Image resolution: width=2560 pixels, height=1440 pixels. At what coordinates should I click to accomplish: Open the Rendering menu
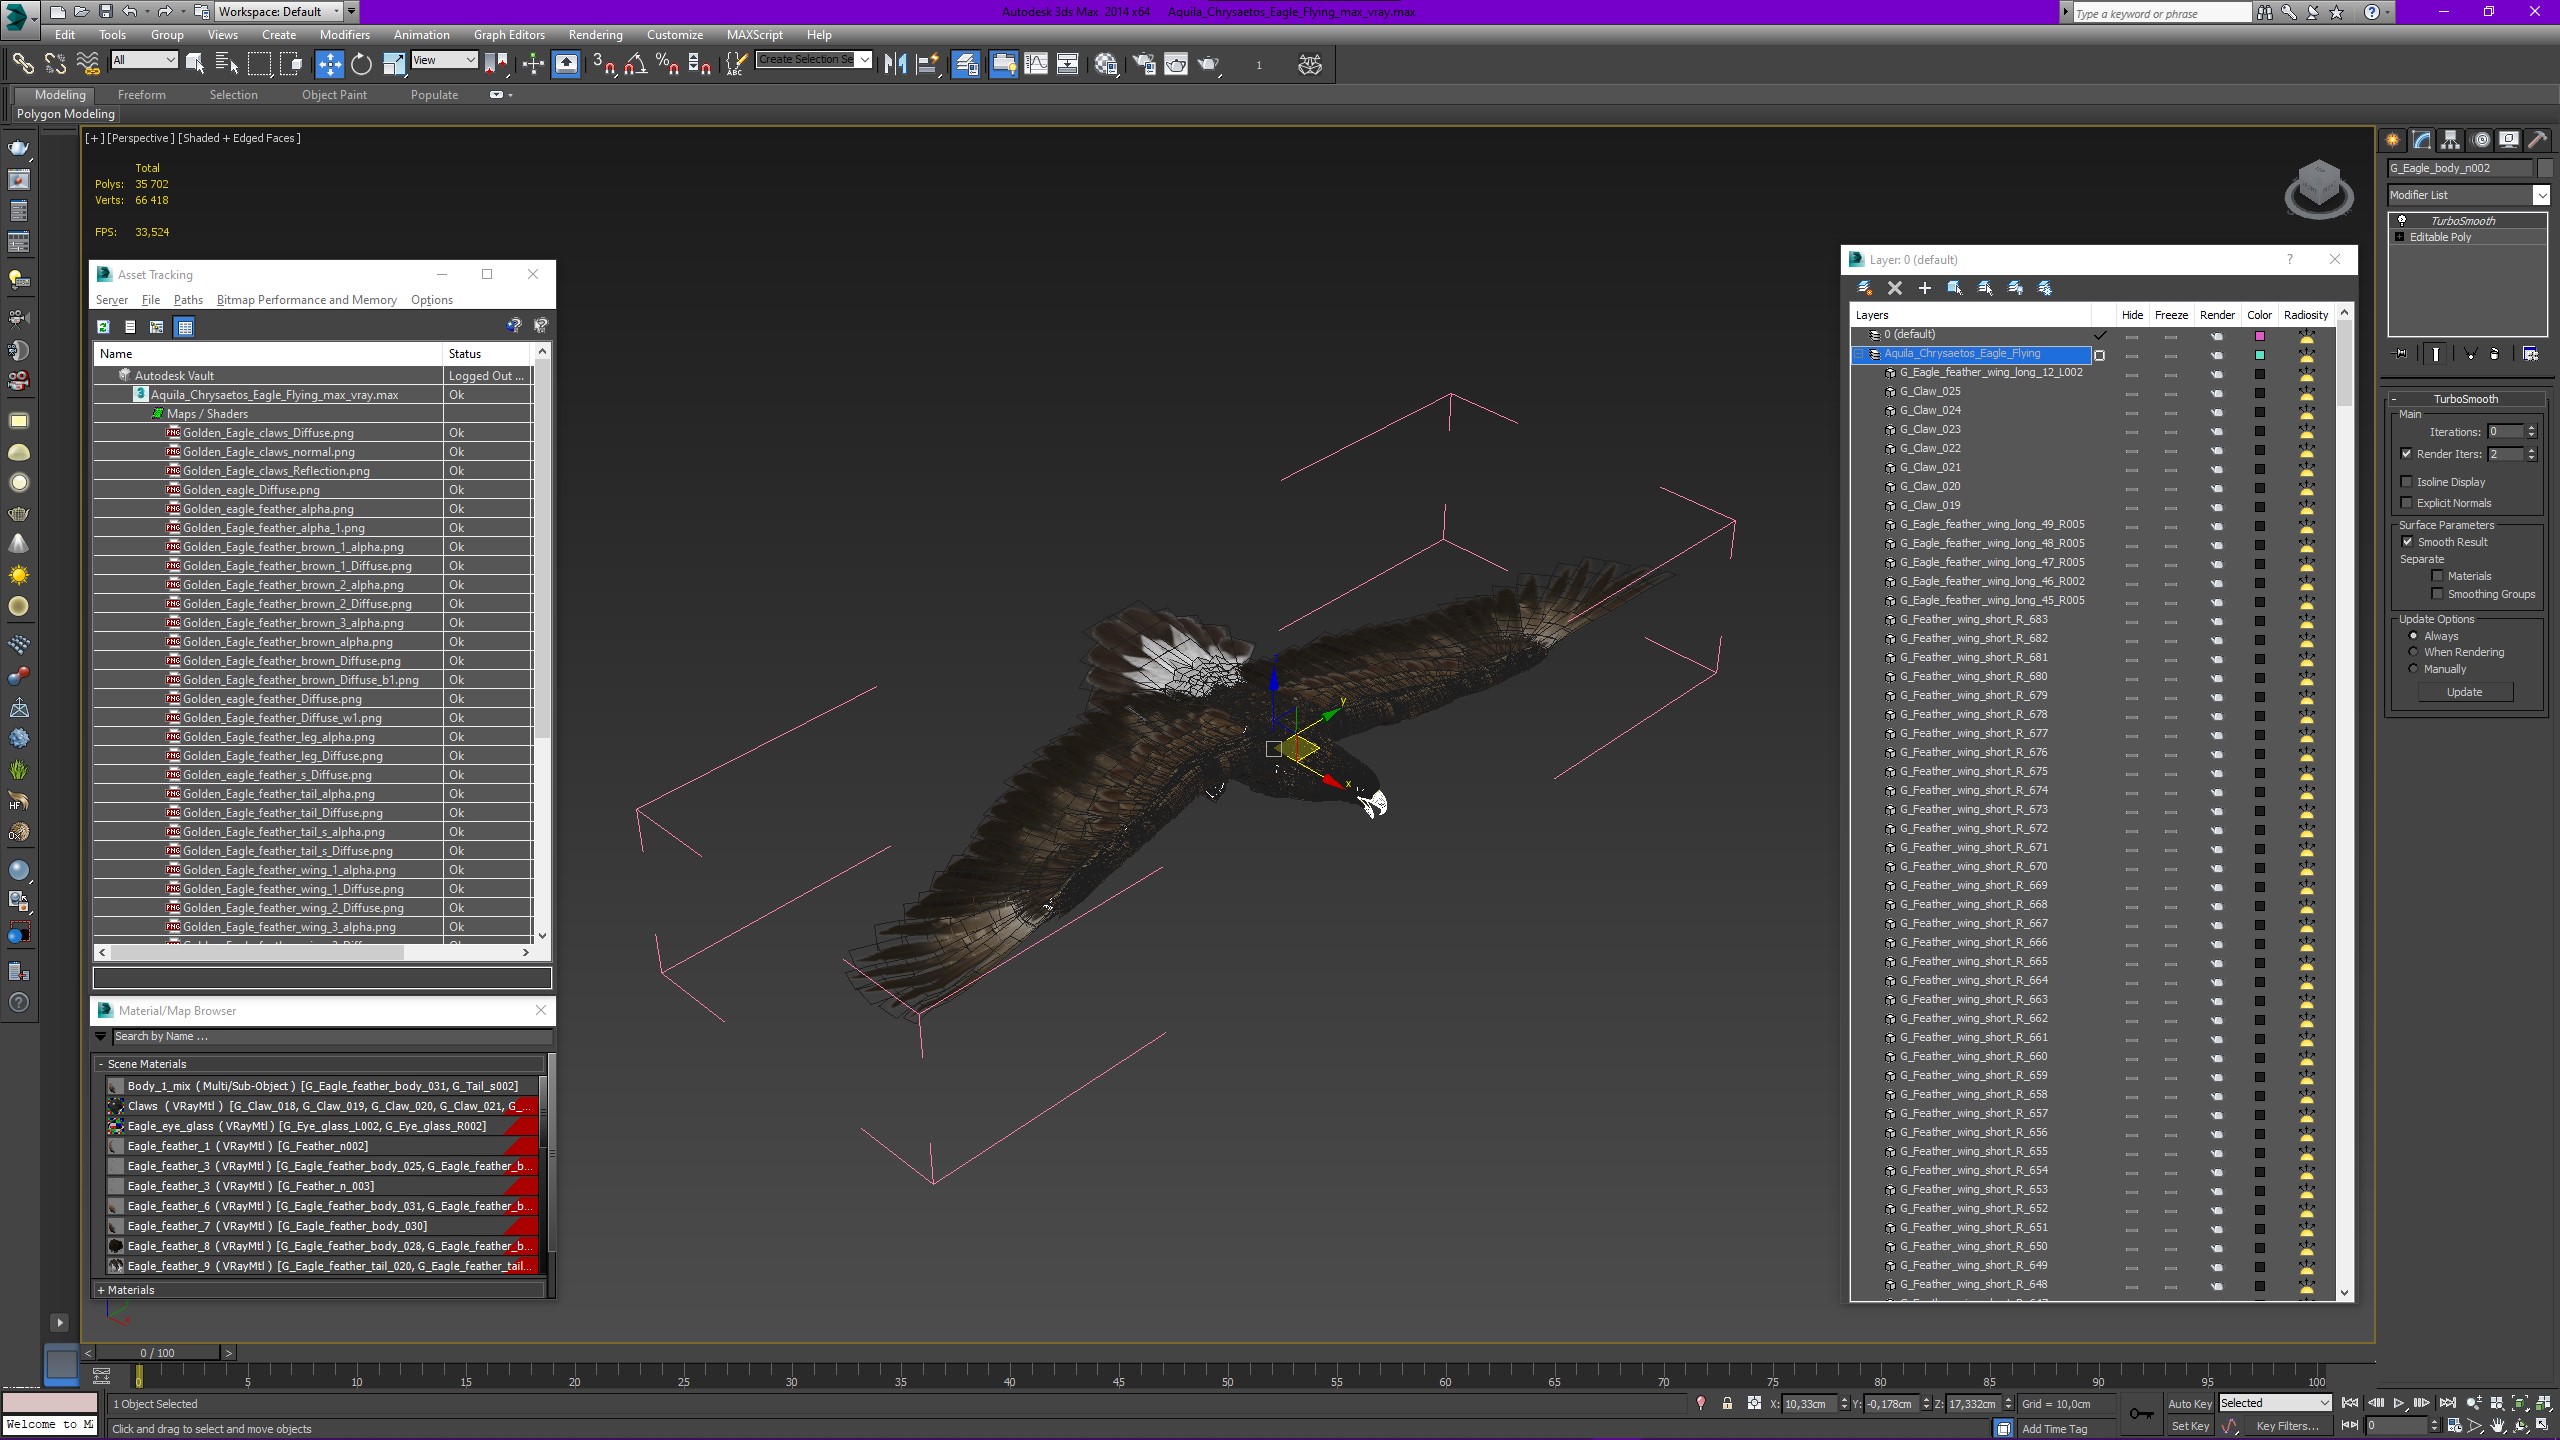pyautogui.click(x=595, y=35)
